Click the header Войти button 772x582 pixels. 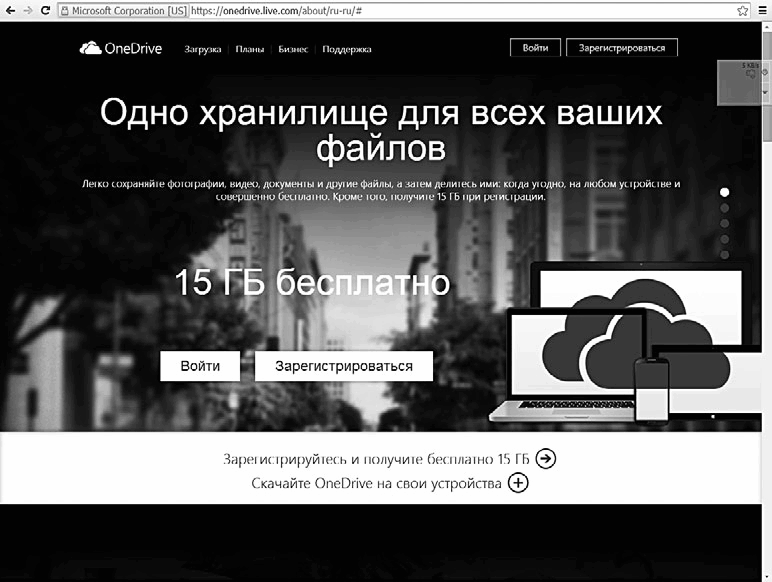(535, 48)
